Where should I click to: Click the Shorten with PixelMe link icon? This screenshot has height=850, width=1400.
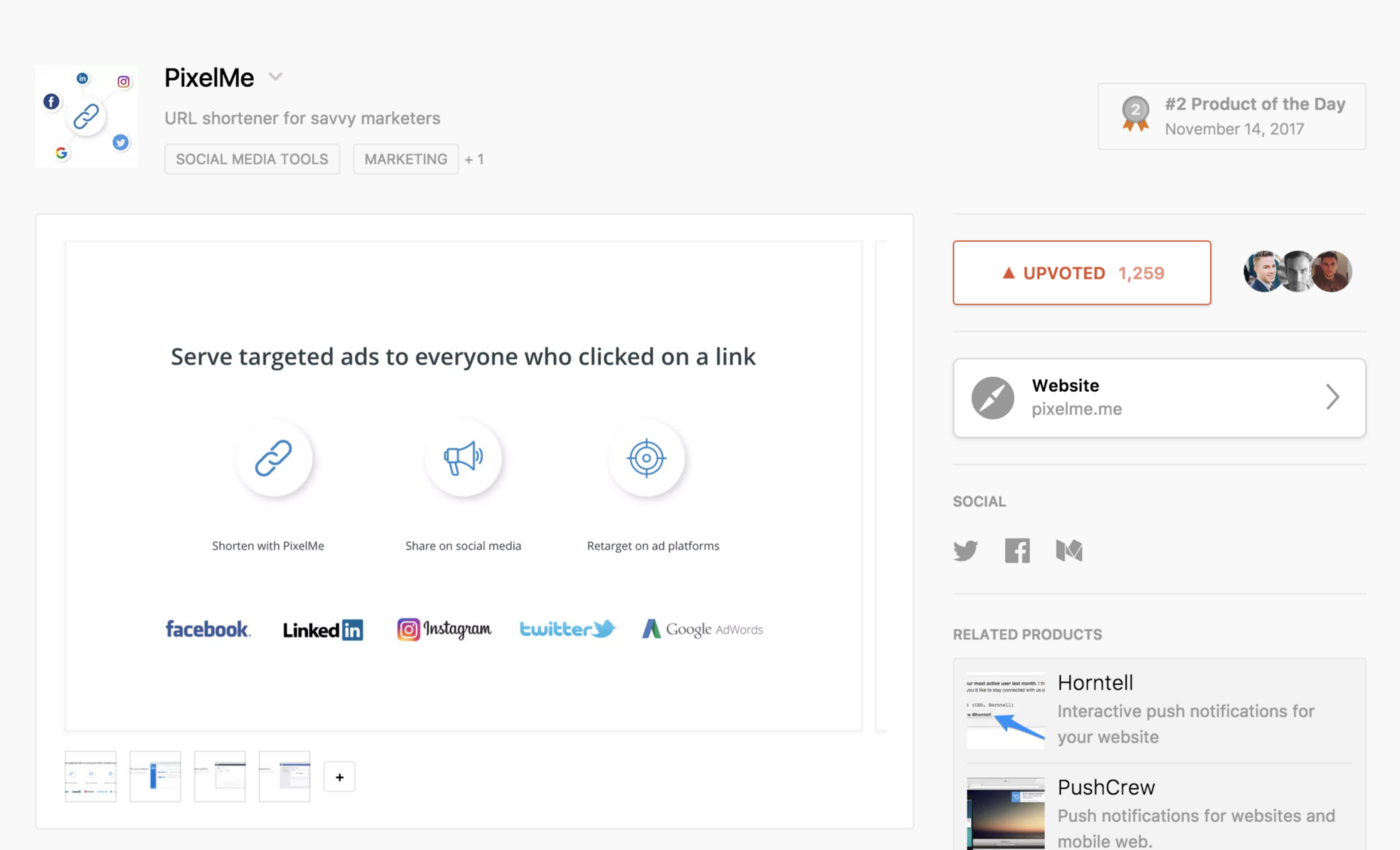[x=274, y=459]
